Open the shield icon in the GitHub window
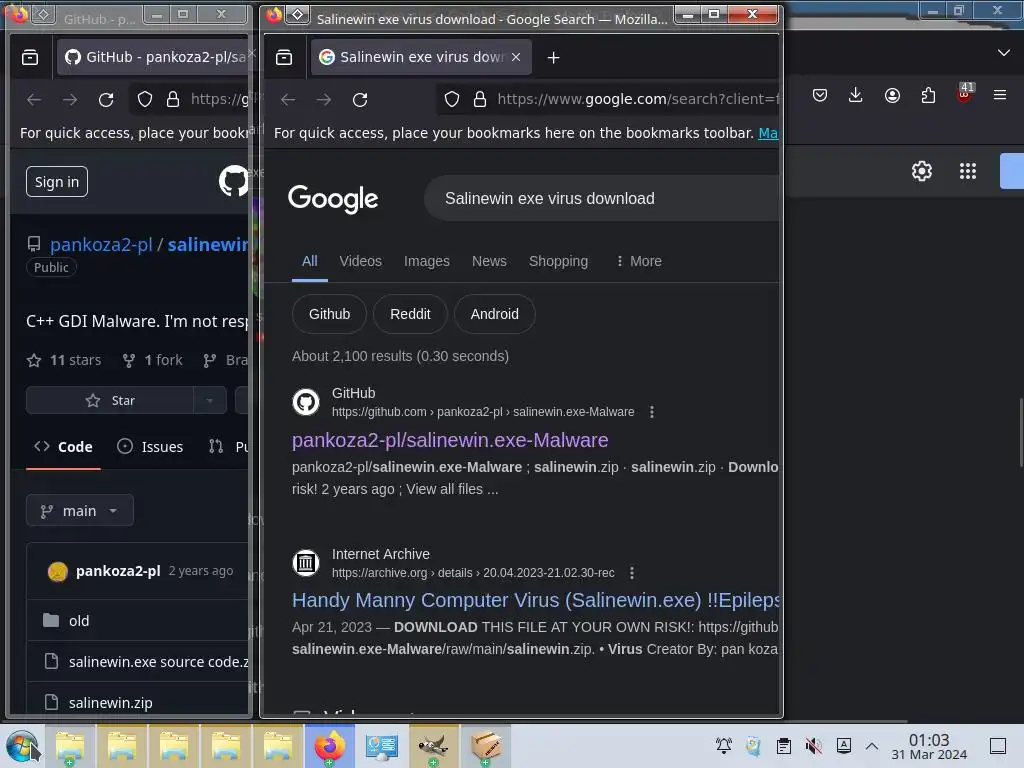 pyautogui.click(x=145, y=99)
